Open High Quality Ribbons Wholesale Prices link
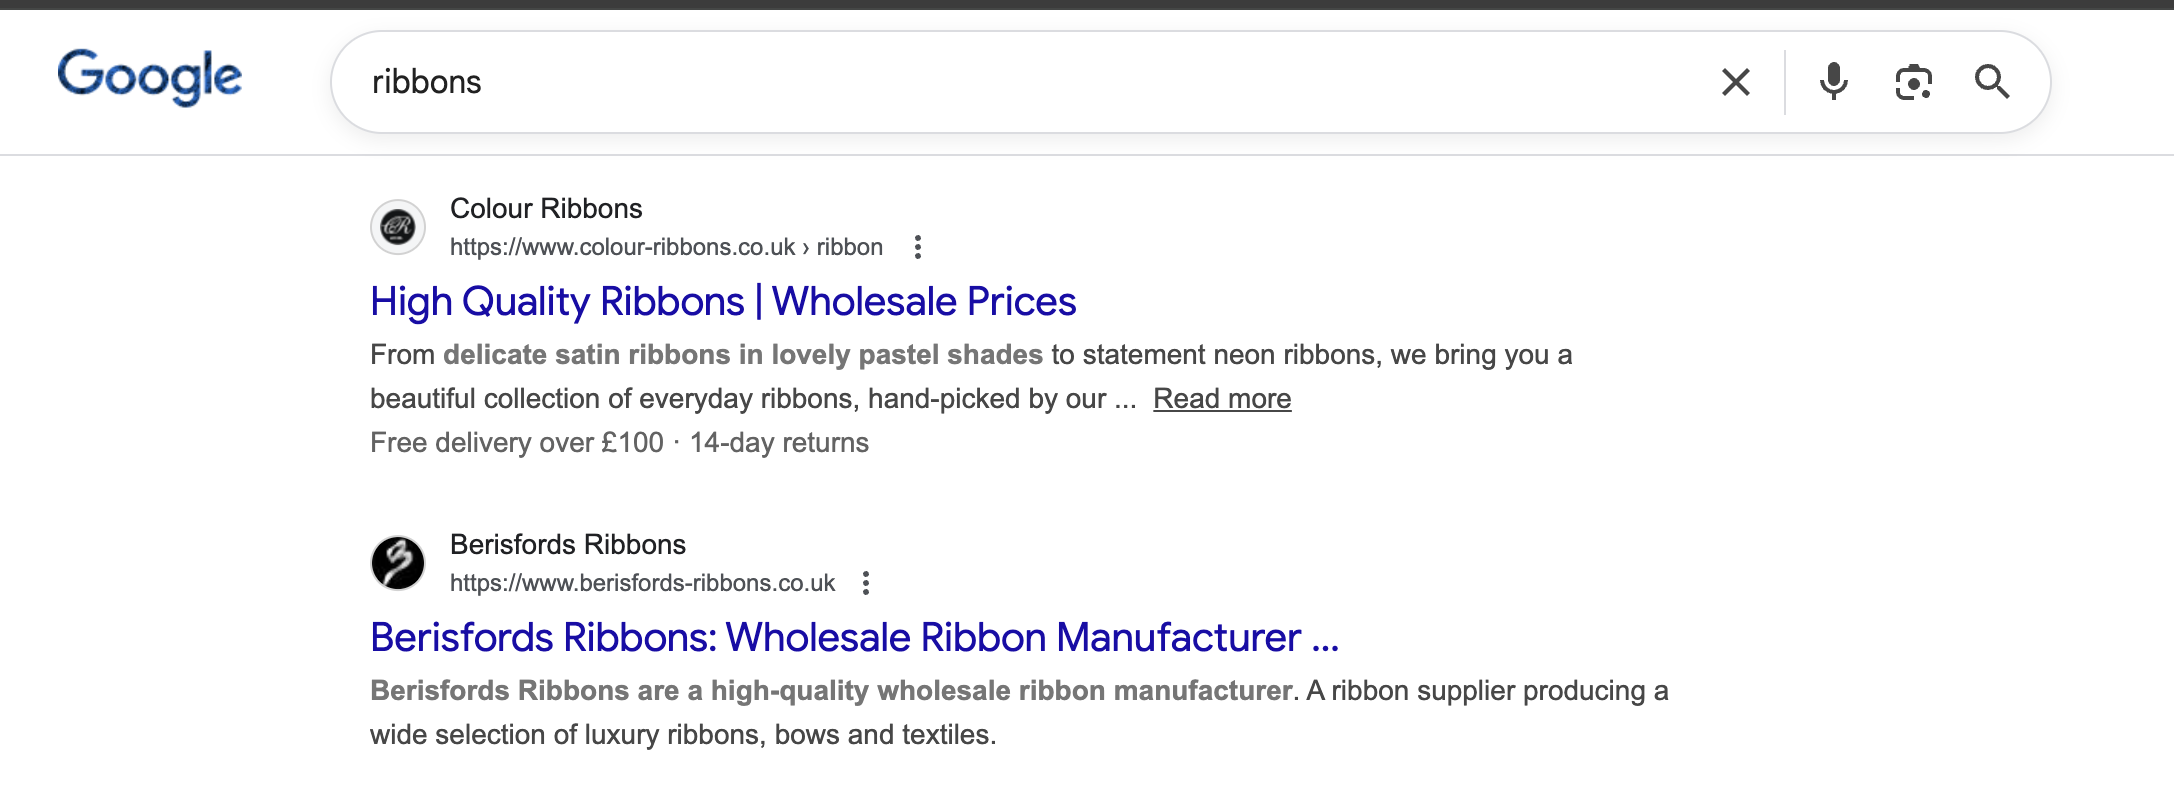The height and width of the screenshot is (812, 2174). point(723,302)
